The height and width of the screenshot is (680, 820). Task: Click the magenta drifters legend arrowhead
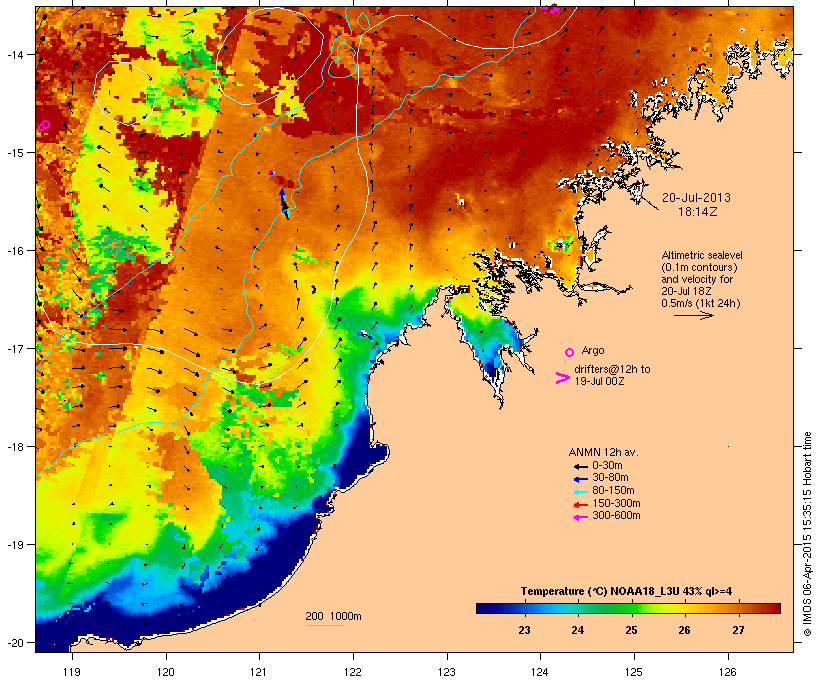click(562, 378)
